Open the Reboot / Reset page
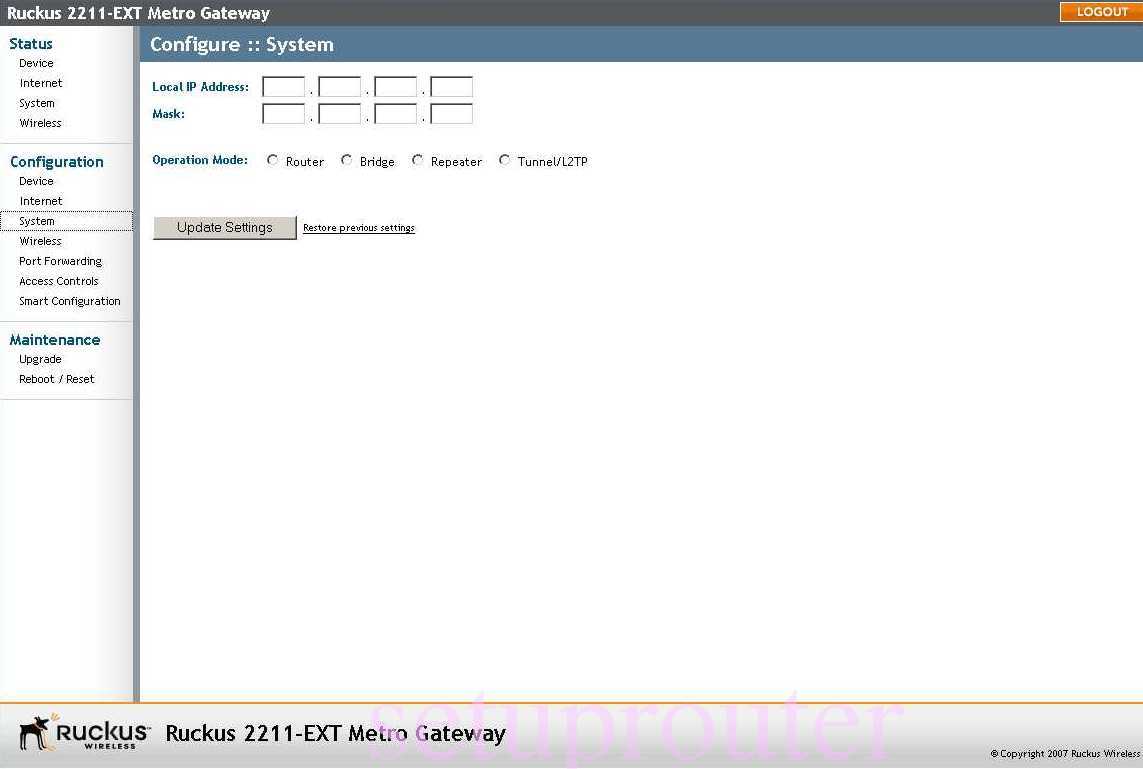Screen dimensions: 1143x769 pyautogui.click(x=56, y=379)
